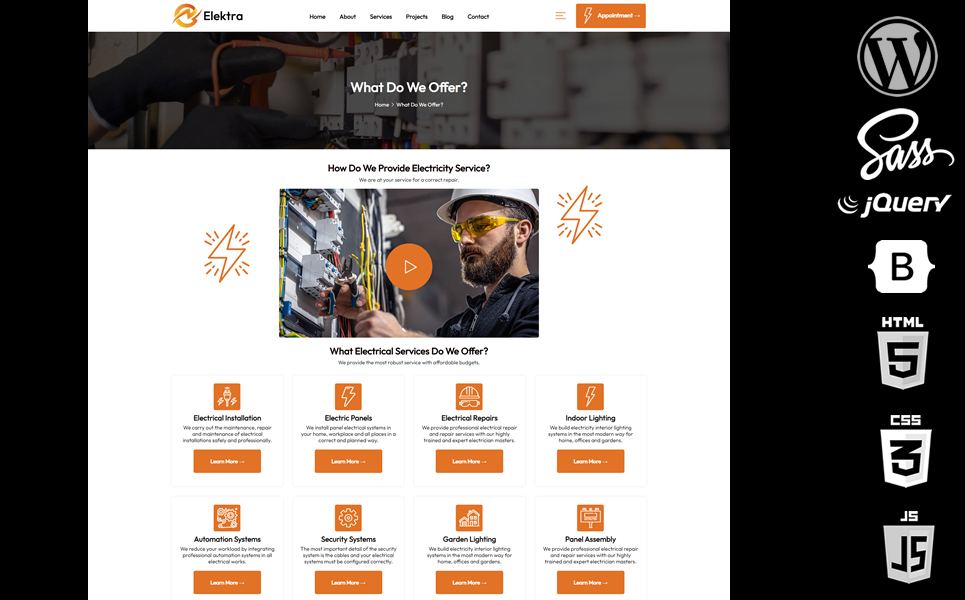
Task: Go to the Projects page
Action: point(416,17)
